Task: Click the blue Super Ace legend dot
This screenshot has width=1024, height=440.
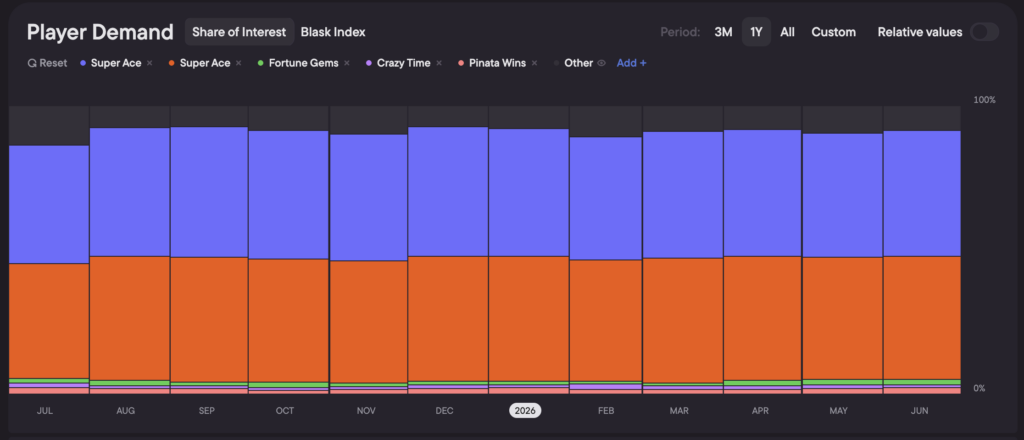Action: [83, 63]
